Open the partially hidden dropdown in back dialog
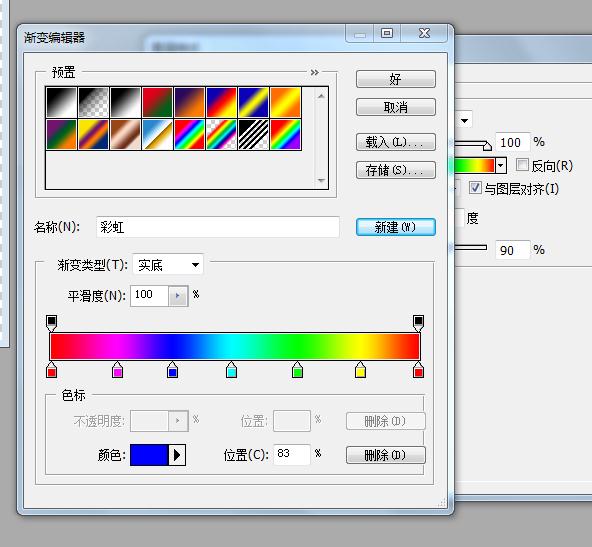592x547 pixels. pos(464,120)
